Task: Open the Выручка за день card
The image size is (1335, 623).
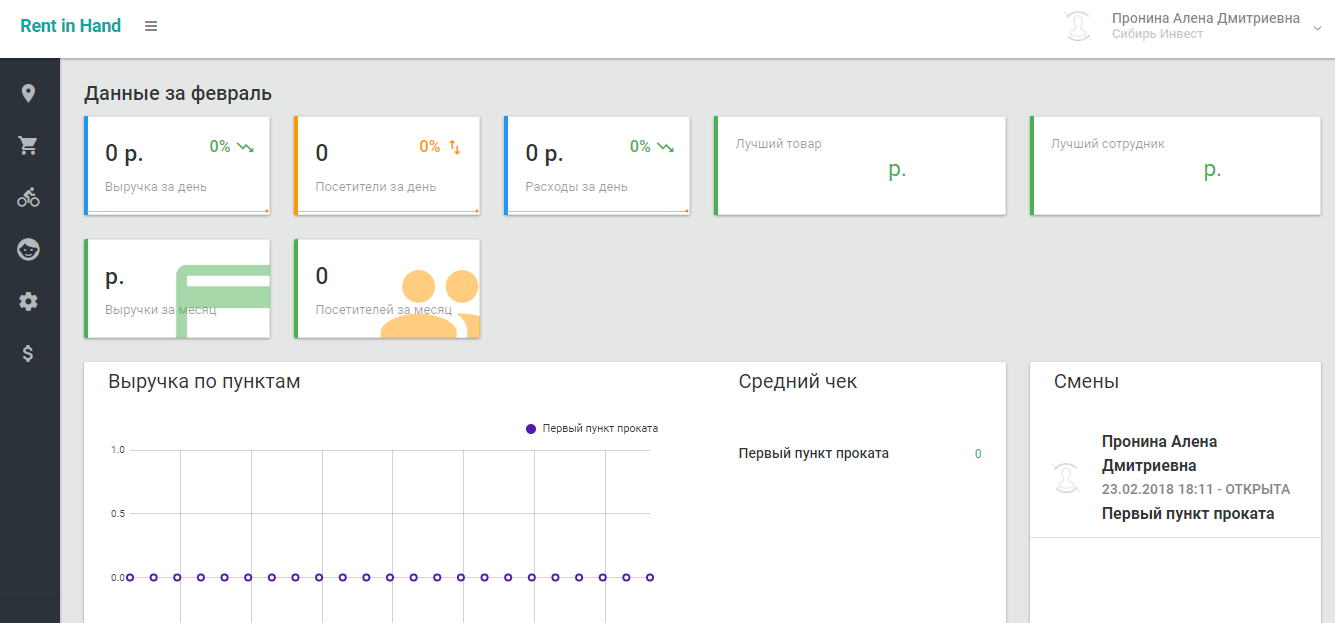Action: (x=177, y=166)
